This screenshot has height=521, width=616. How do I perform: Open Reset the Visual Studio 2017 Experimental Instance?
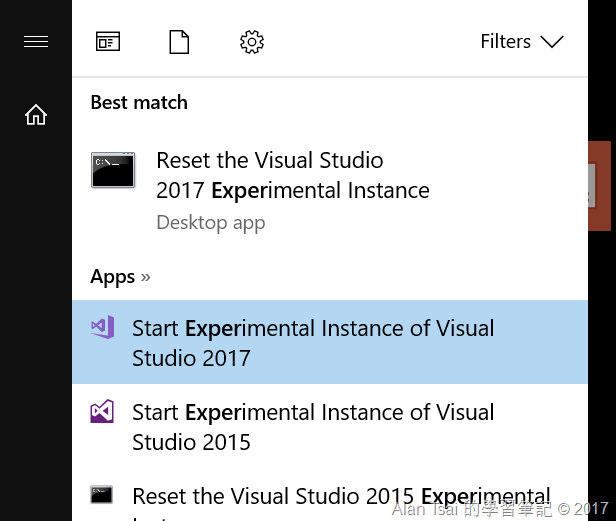330,191
